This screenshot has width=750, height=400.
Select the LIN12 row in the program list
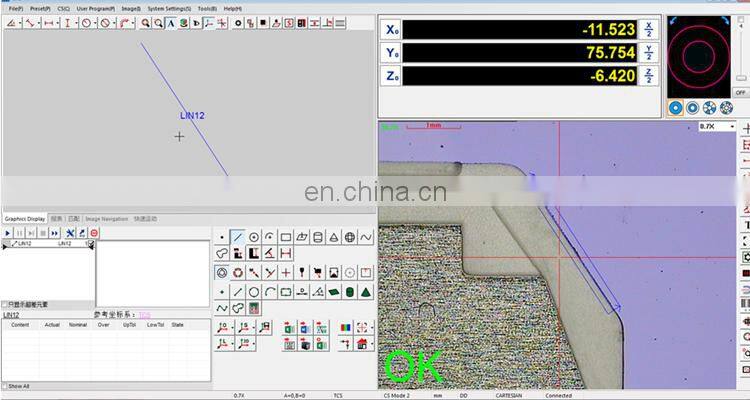48,244
